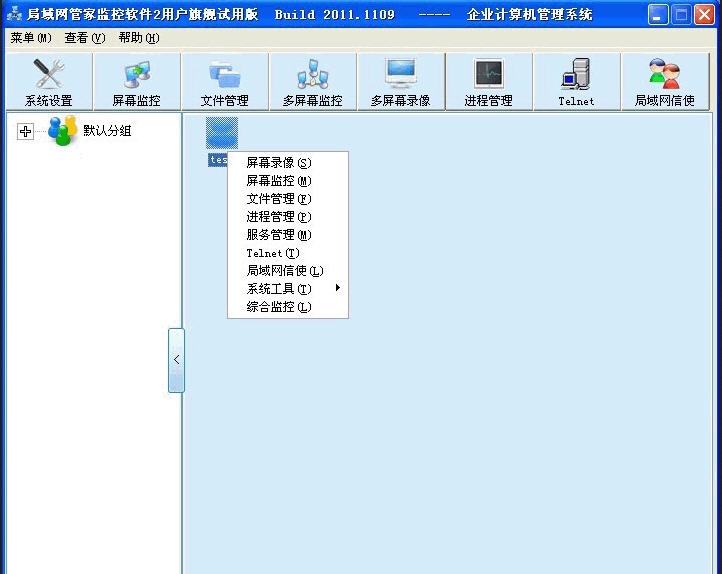Open 屏幕监控 screen monitor toolbar icon
The width and height of the screenshot is (722, 574).
[x=137, y=81]
